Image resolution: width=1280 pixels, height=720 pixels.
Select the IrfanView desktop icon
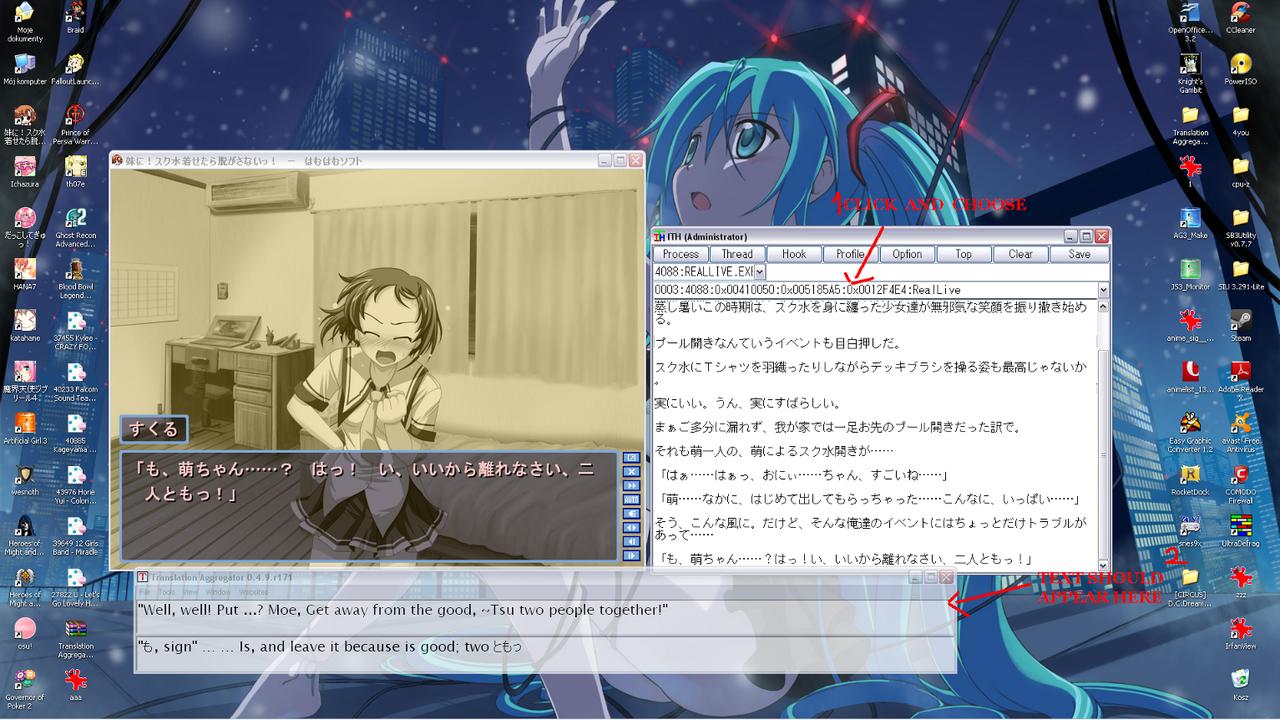click(x=1240, y=630)
